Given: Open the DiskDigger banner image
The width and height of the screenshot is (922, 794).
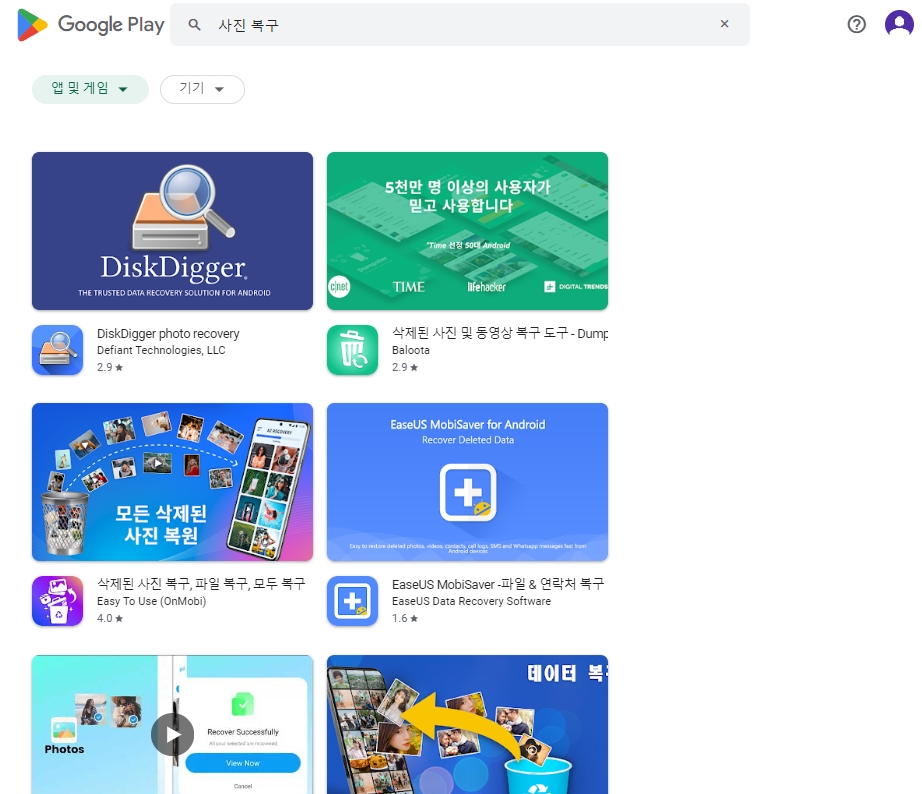Looking at the screenshot, I should click(172, 231).
